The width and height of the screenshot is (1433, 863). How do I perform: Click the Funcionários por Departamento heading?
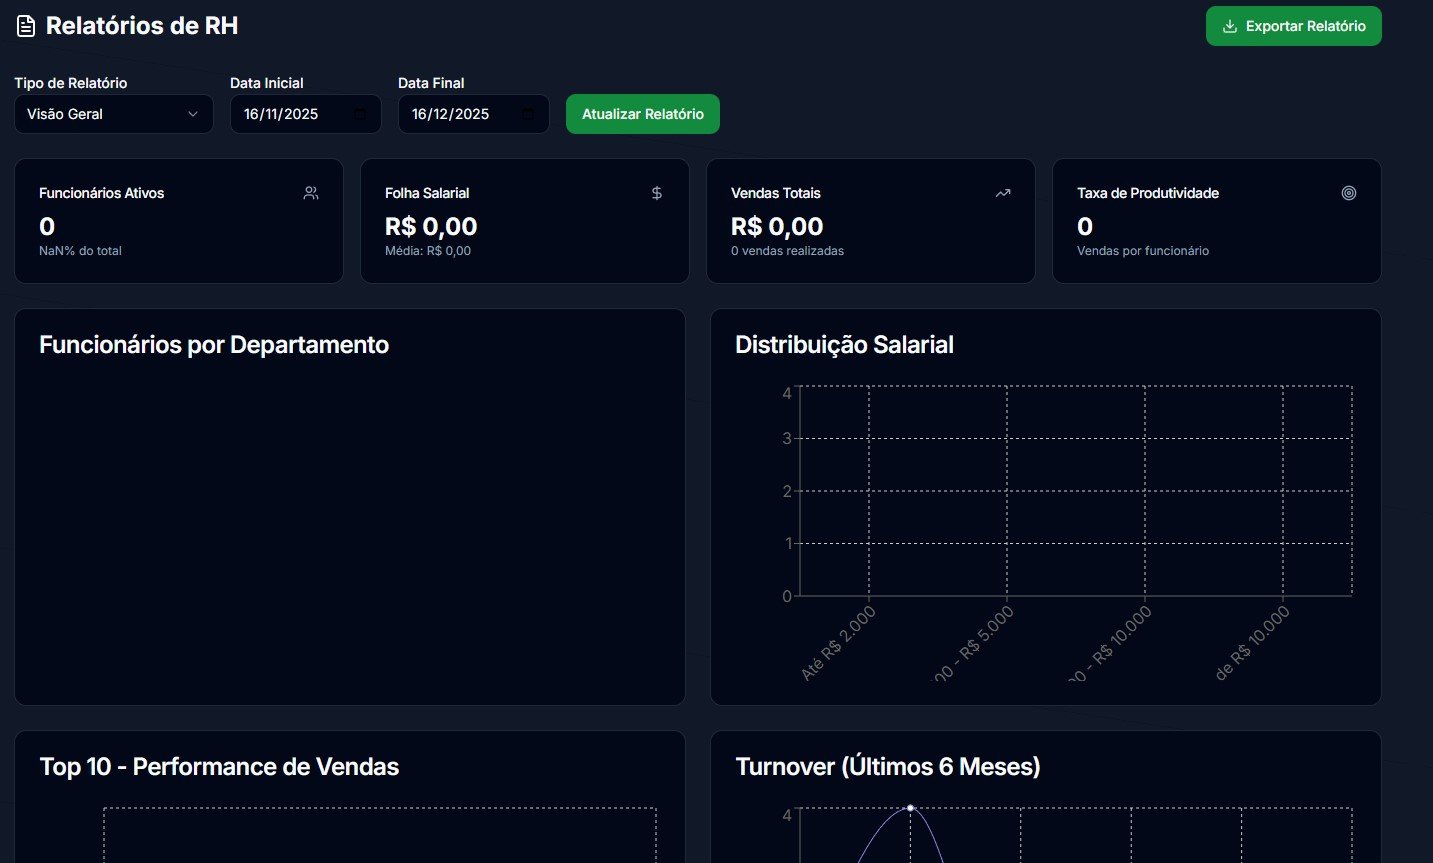click(x=214, y=345)
